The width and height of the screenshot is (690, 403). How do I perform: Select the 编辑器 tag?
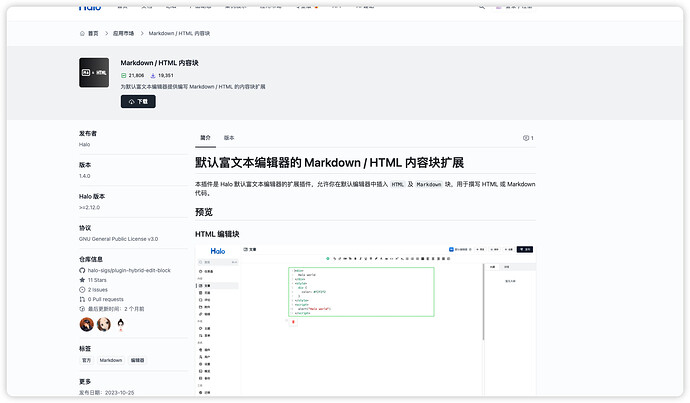(137, 360)
